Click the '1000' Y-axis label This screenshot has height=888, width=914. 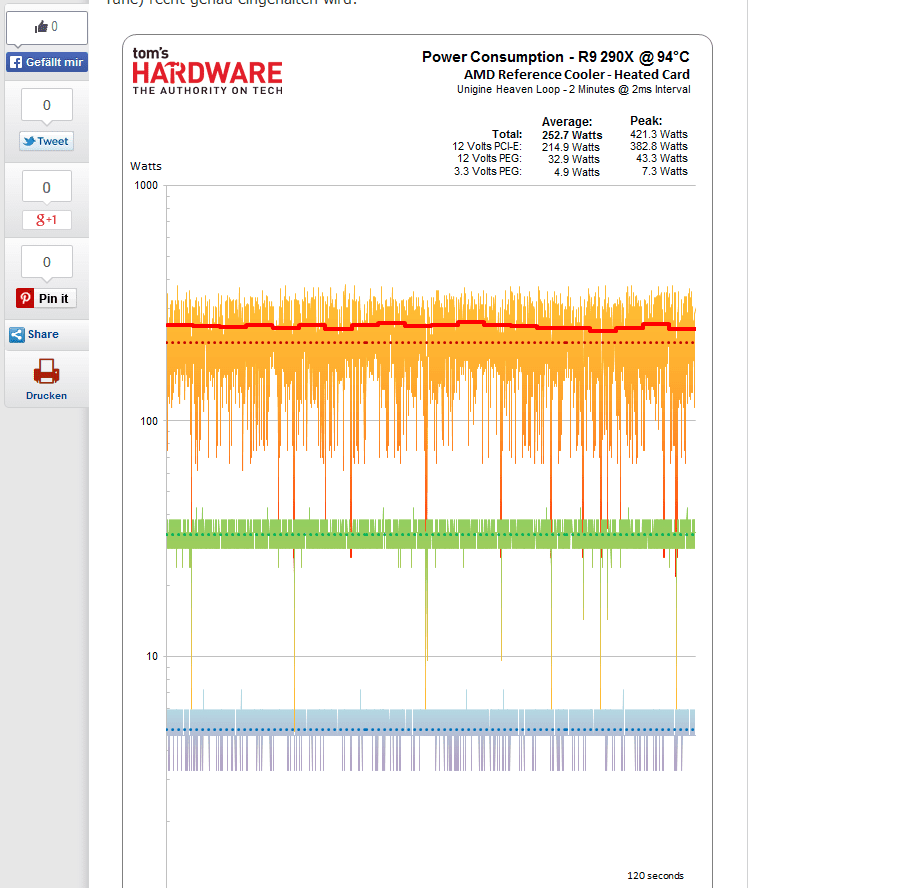coord(146,185)
